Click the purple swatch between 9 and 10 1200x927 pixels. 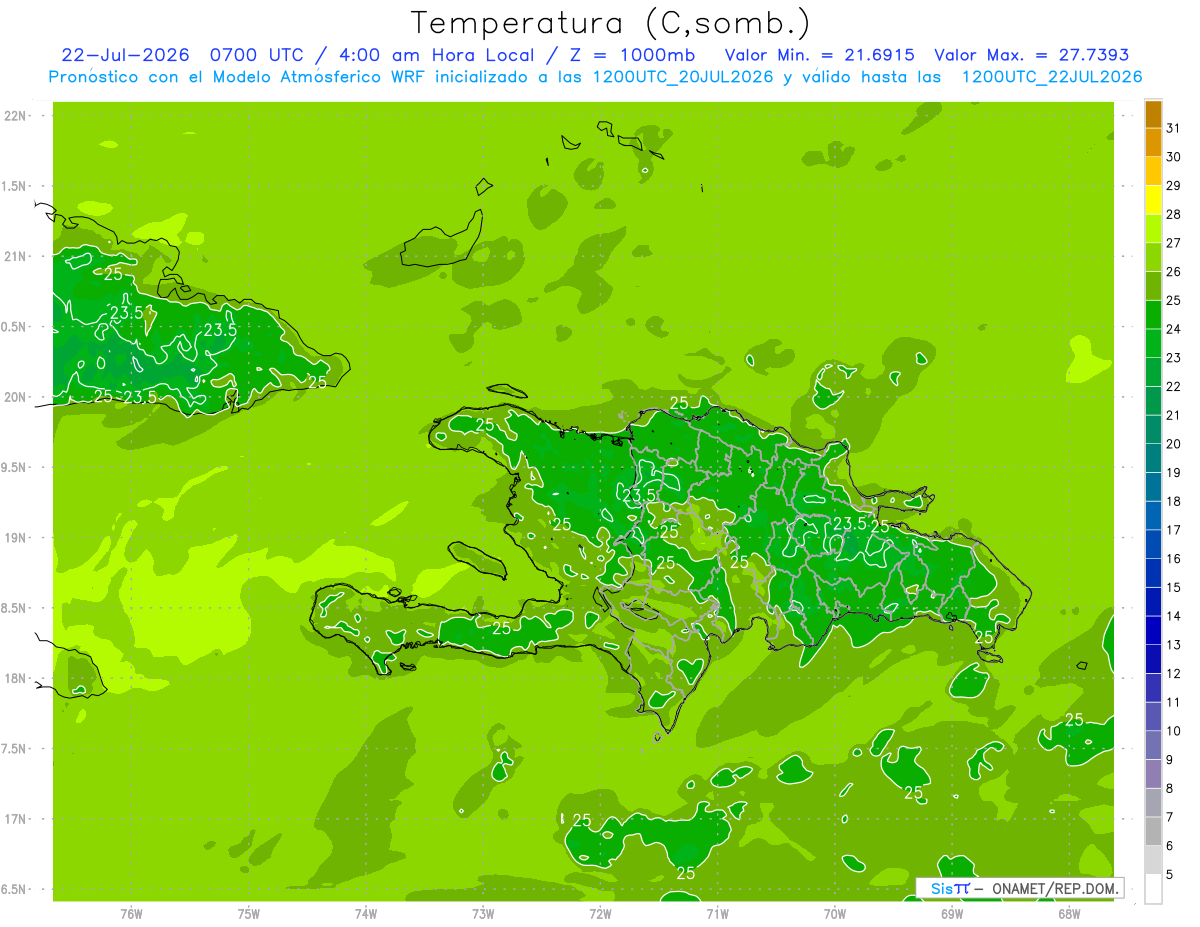point(1153,746)
